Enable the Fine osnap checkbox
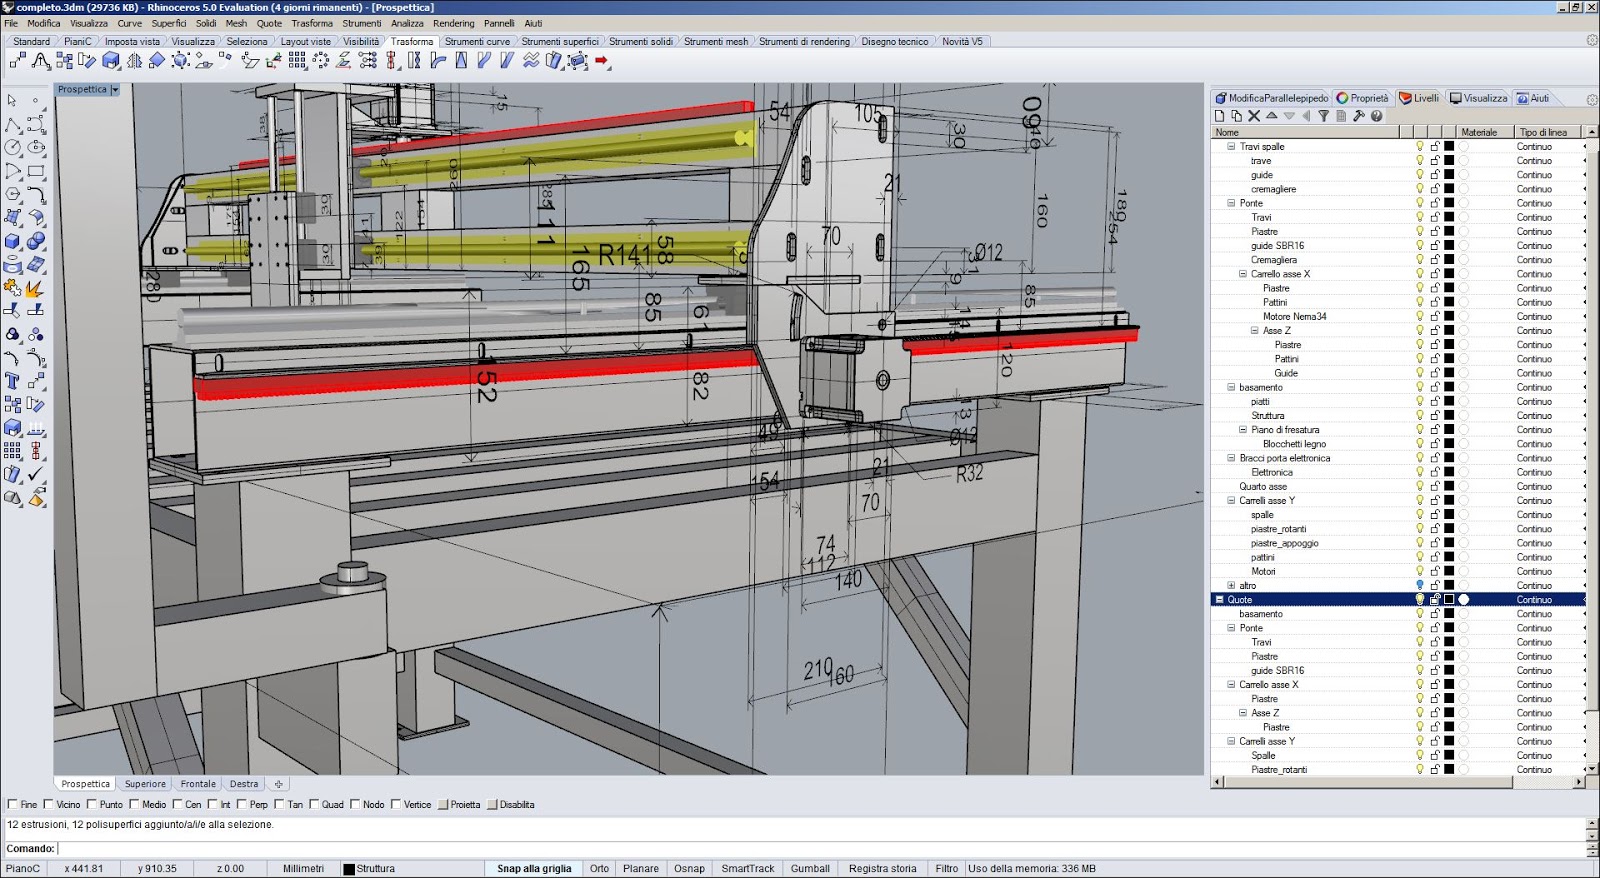The height and width of the screenshot is (878, 1600). tap(13, 804)
